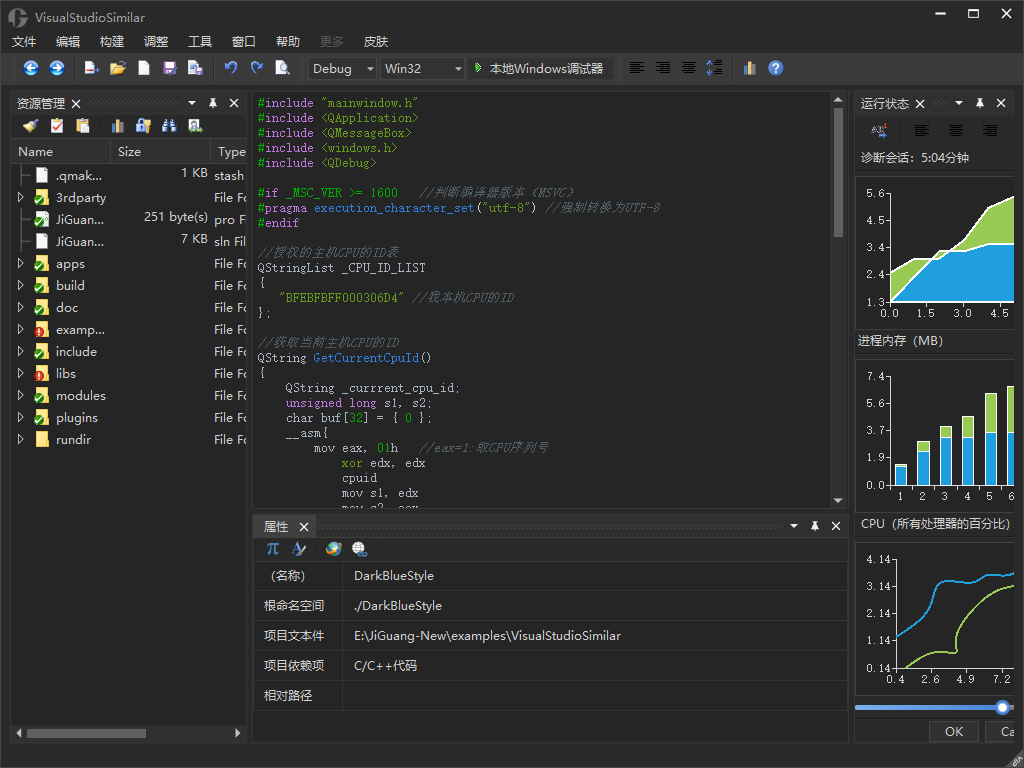
Task: Click the pi symbol icon in 属性 panel
Action: [x=273, y=549]
